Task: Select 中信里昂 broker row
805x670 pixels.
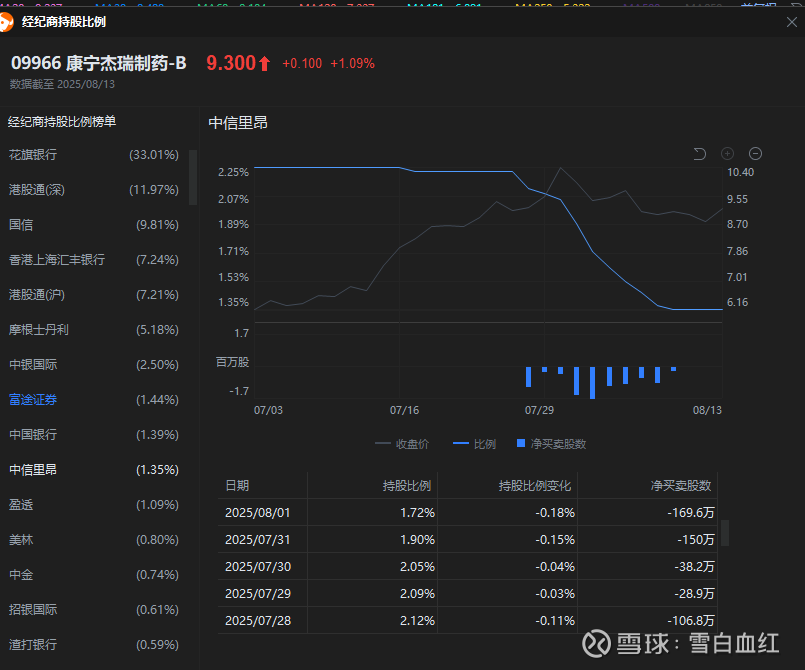Action: (x=94, y=470)
